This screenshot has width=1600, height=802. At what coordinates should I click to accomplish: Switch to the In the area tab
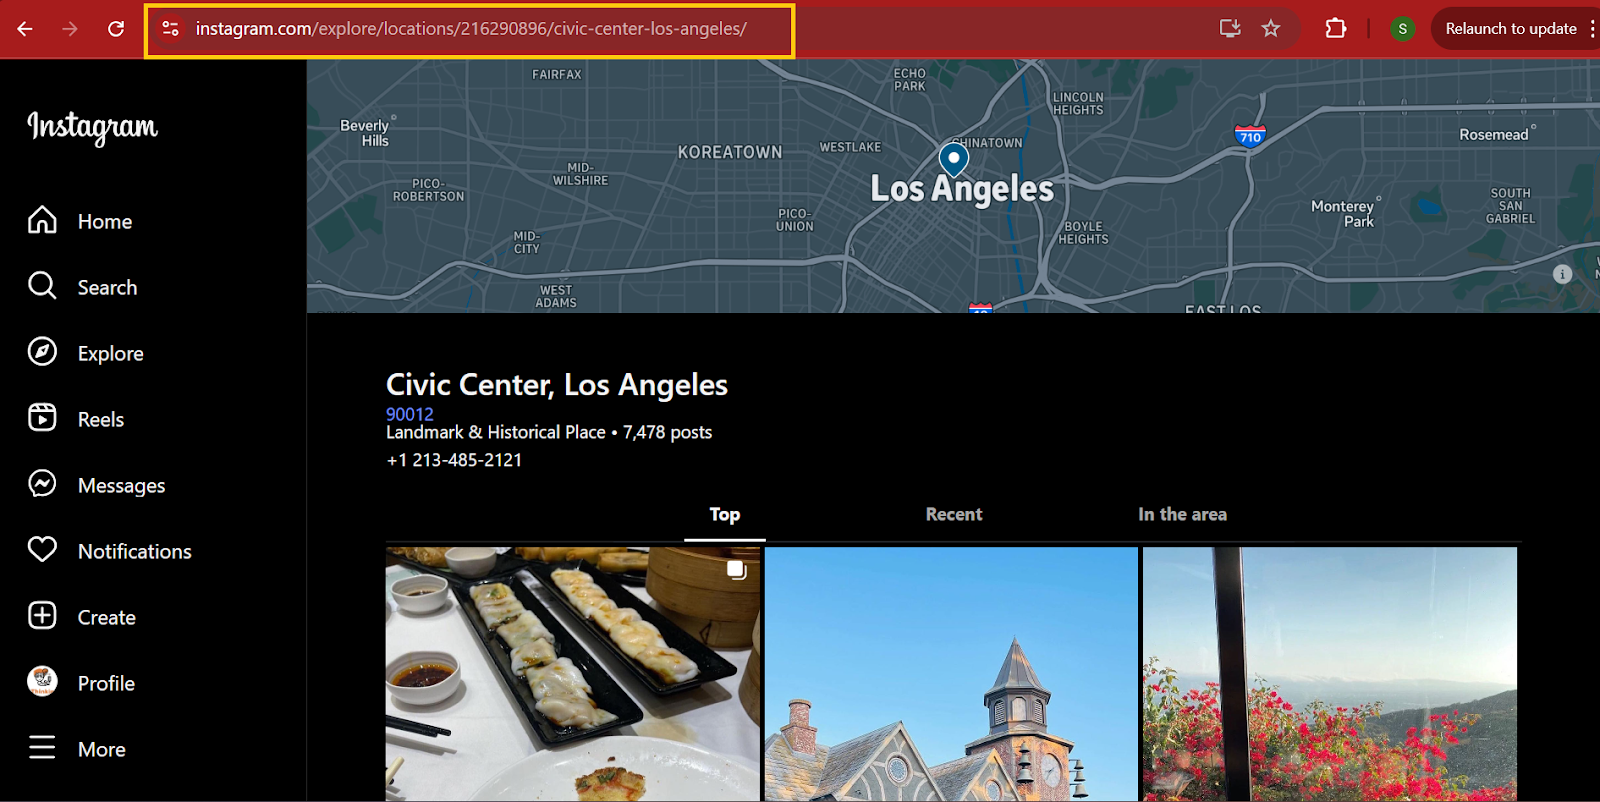(1182, 515)
